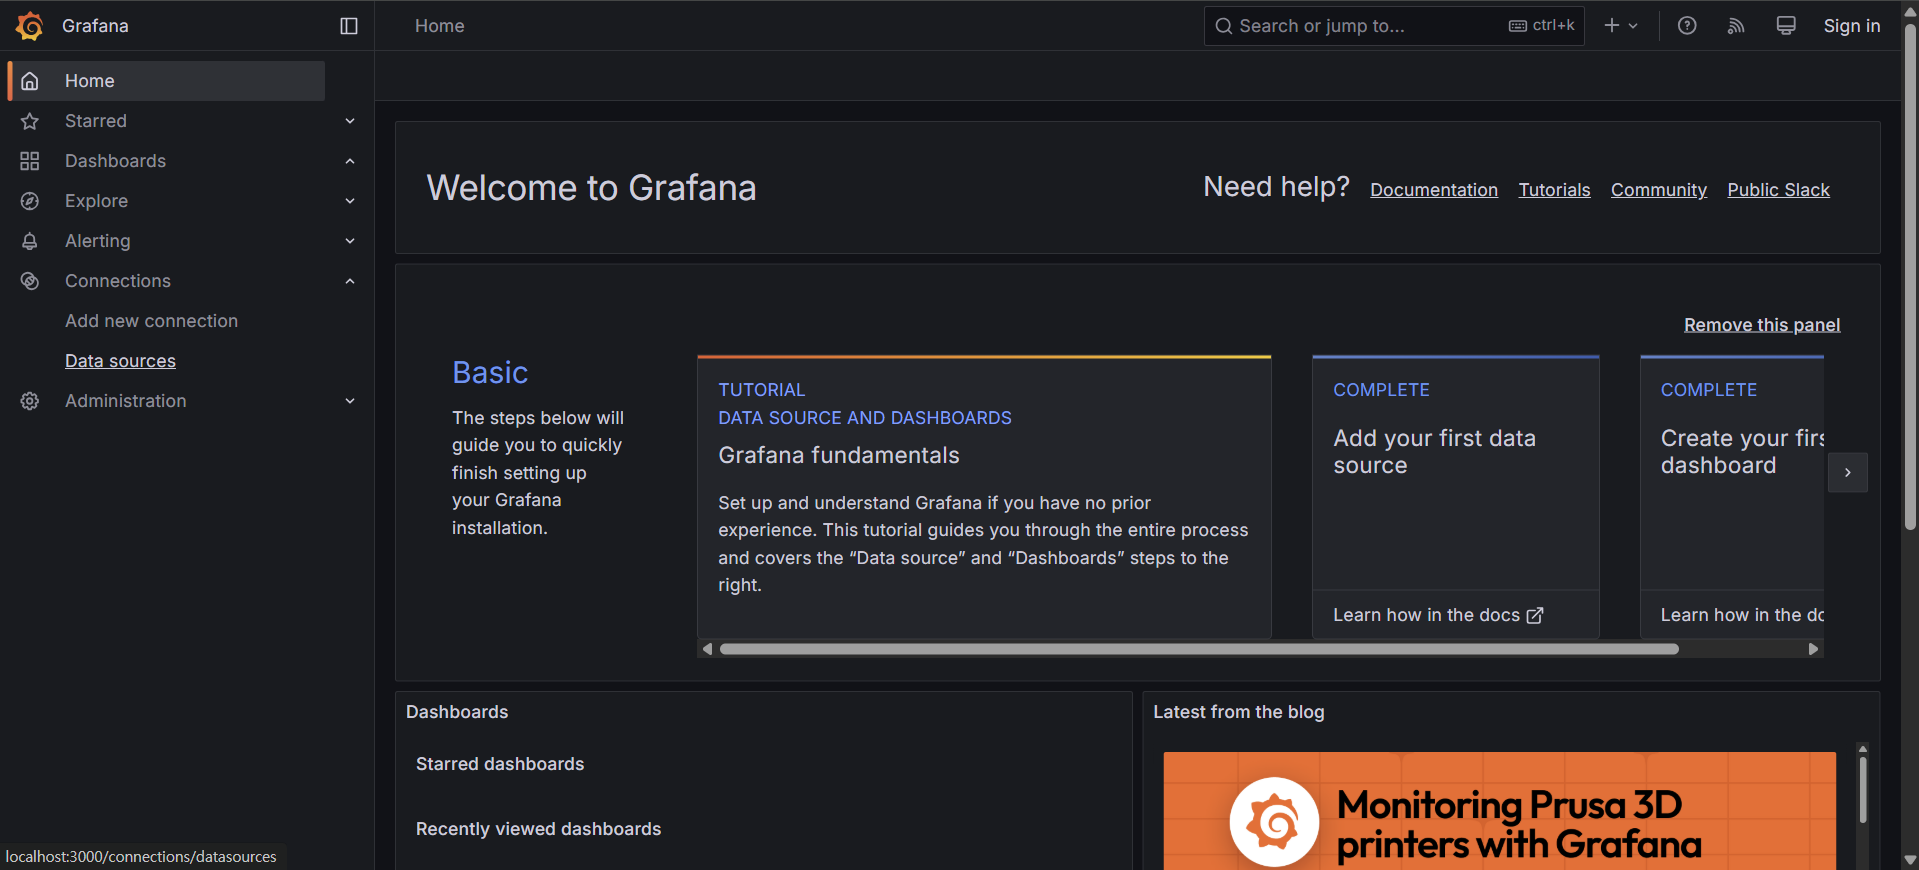Open the Add your first data source card
This screenshot has width=1919, height=870.
click(x=1455, y=496)
